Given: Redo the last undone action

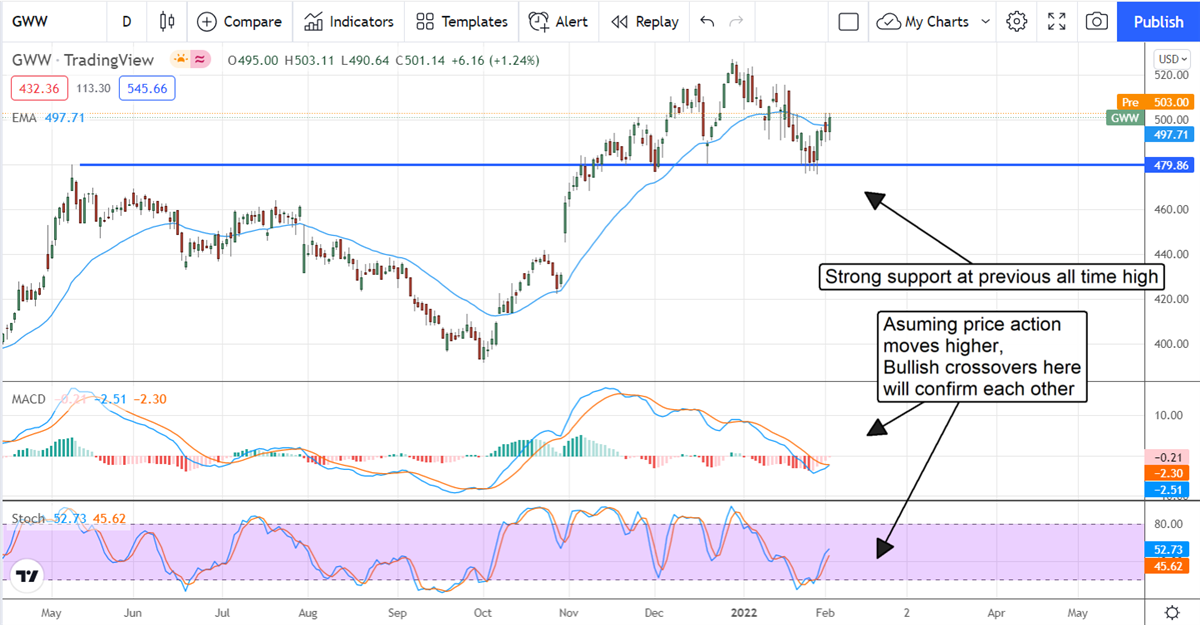Looking at the screenshot, I should pos(737,21).
